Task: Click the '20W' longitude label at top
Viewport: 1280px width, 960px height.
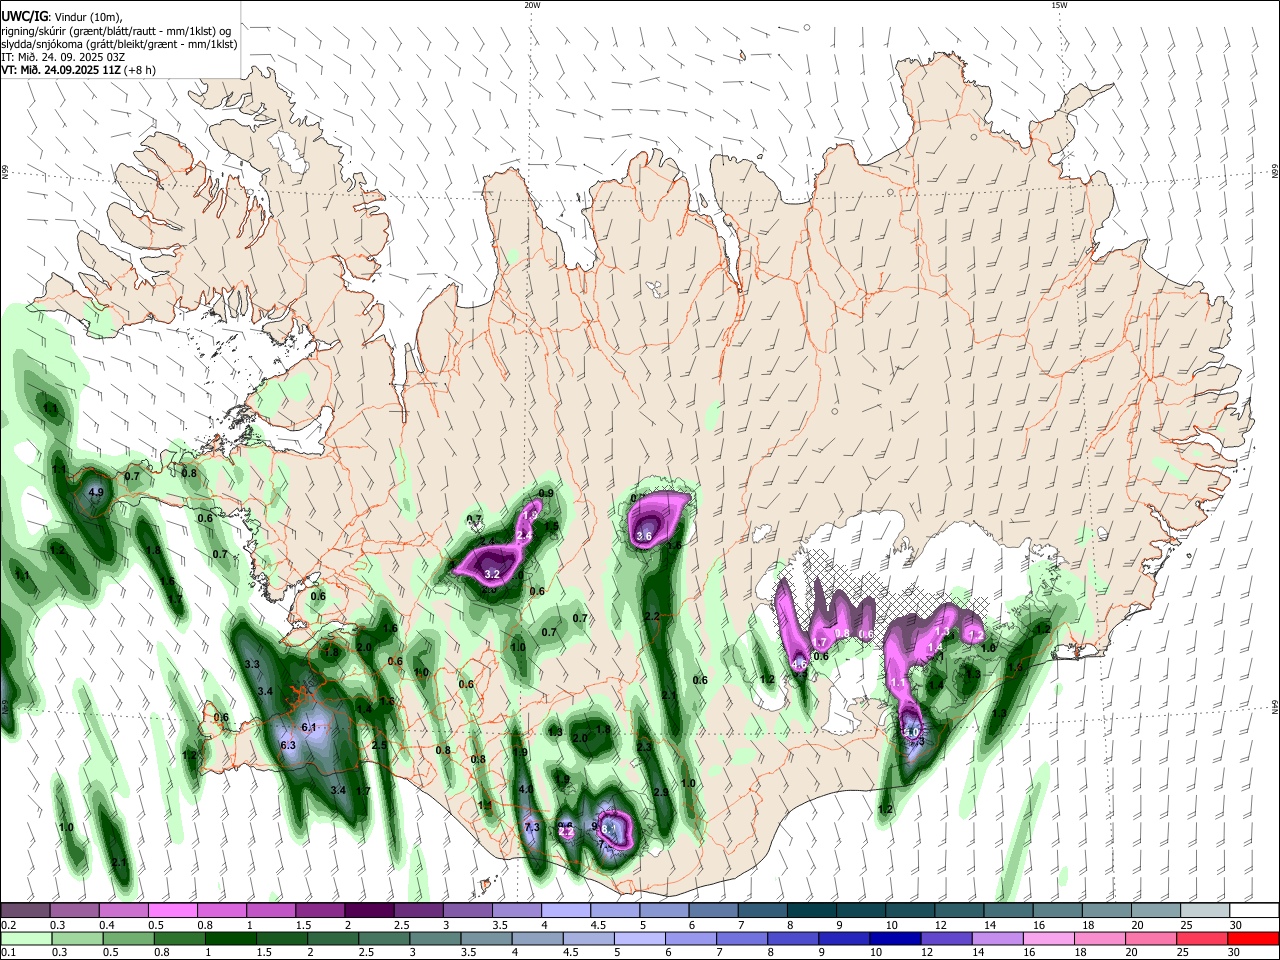Action: point(532,5)
